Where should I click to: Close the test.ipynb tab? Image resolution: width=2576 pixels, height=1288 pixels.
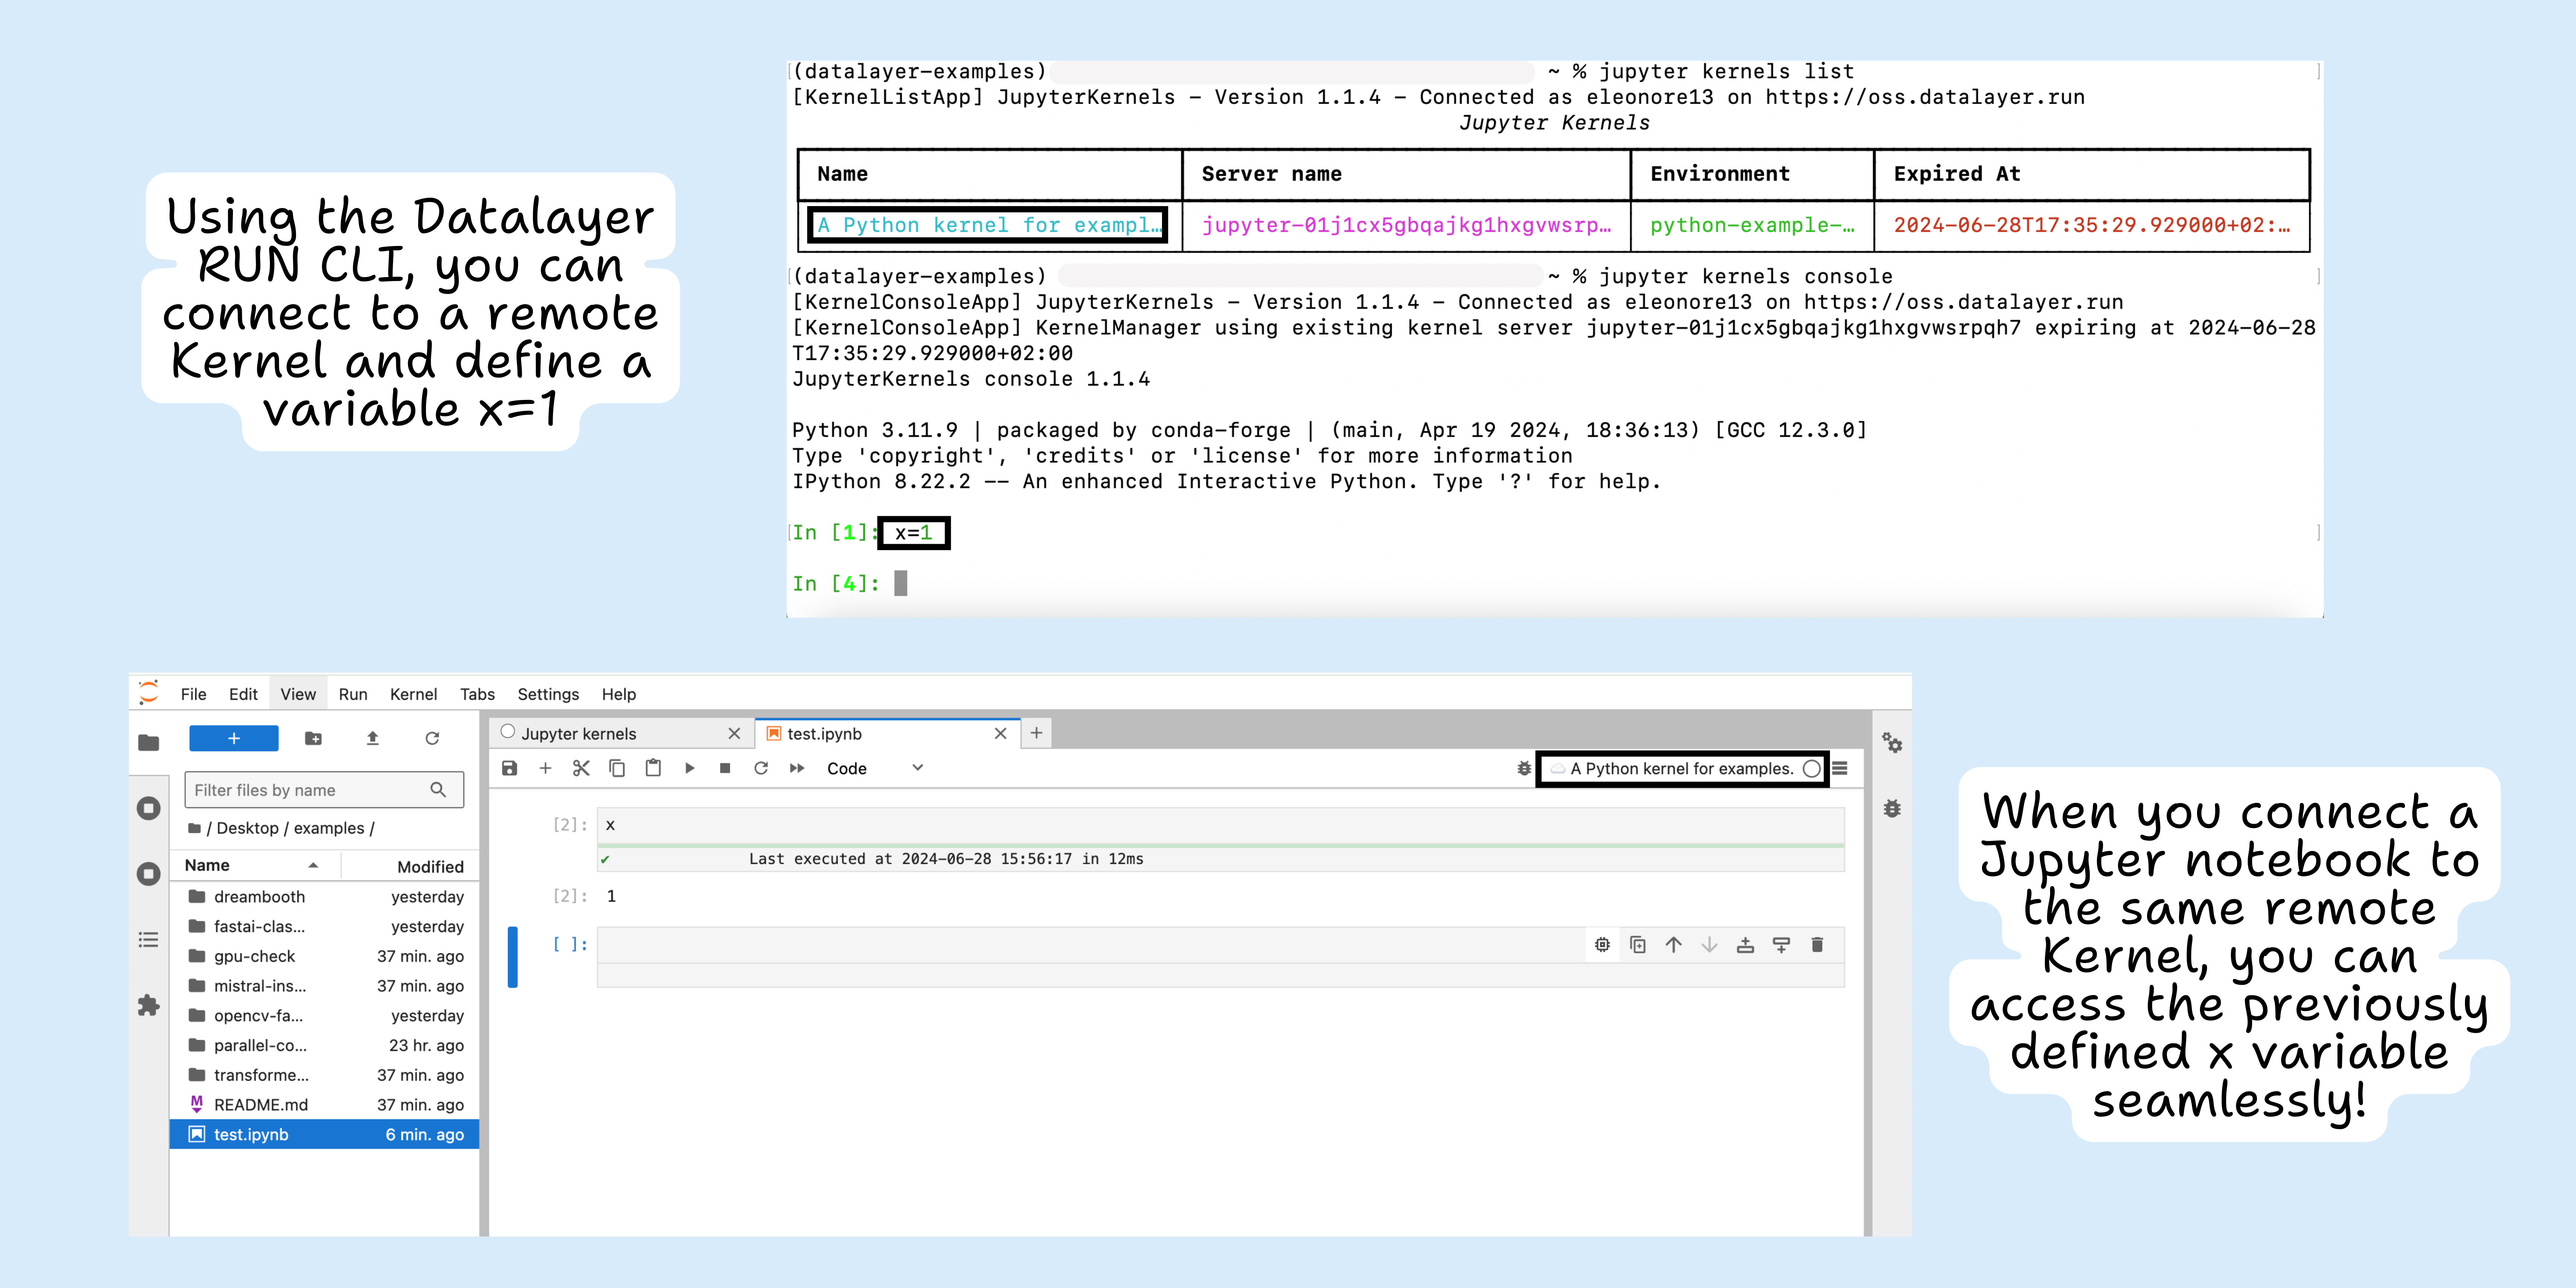point(1000,733)
